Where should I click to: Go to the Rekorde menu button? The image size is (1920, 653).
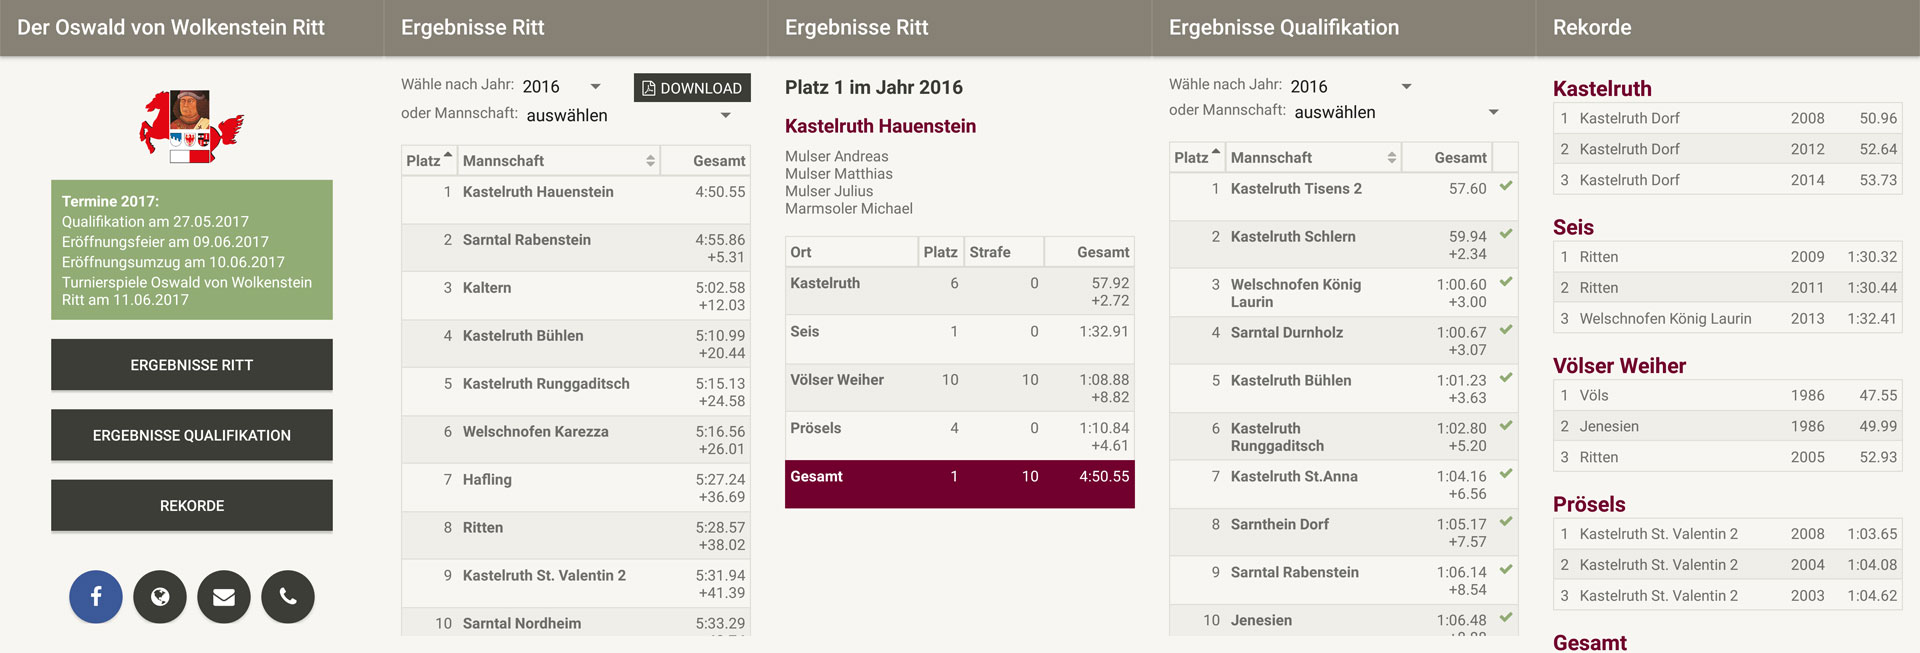(192, 506)
